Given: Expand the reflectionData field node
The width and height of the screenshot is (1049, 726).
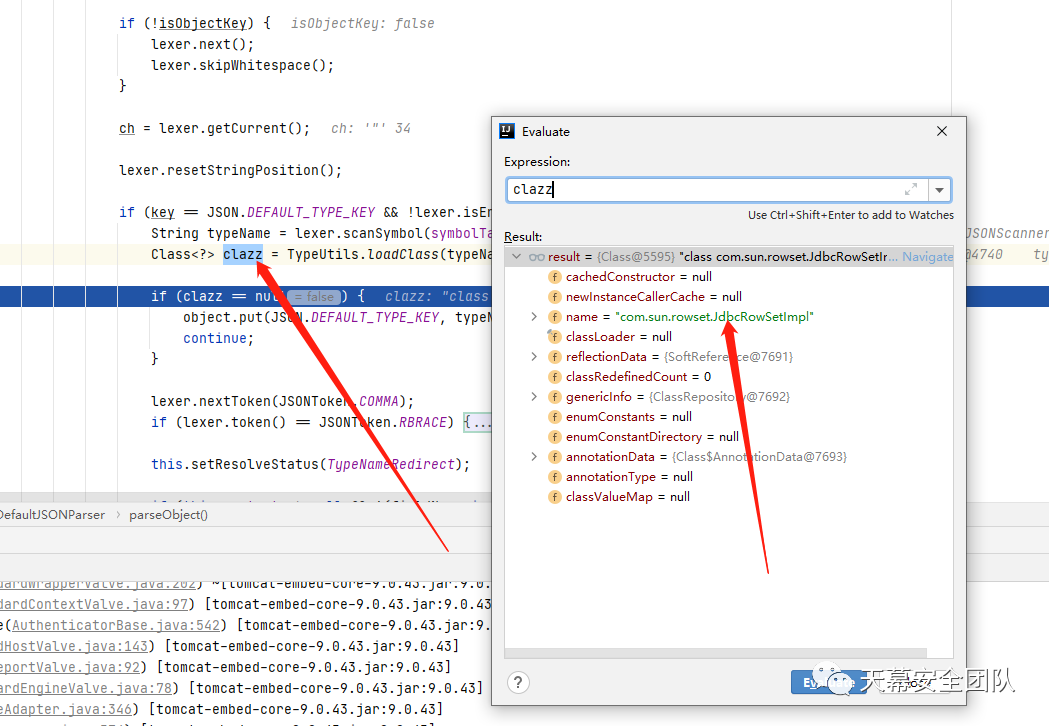Looking at the screenshot, I should [x=534, y=357].
